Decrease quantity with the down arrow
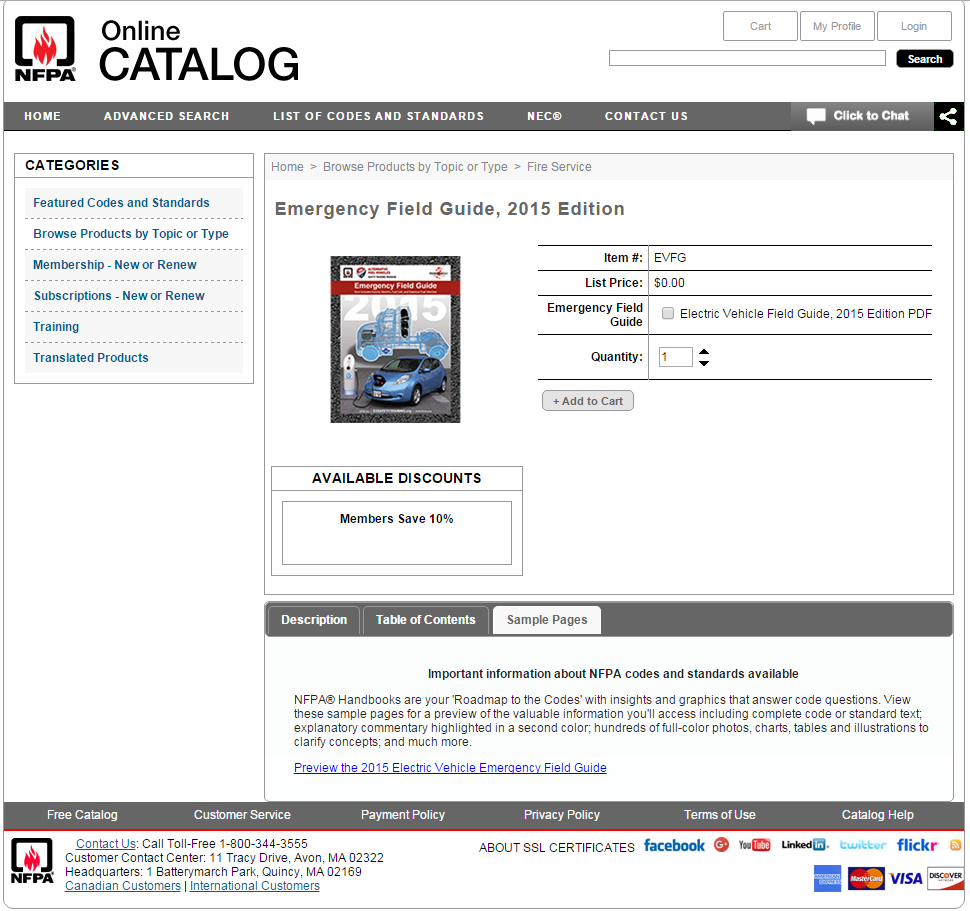 [x=704, y=363]
